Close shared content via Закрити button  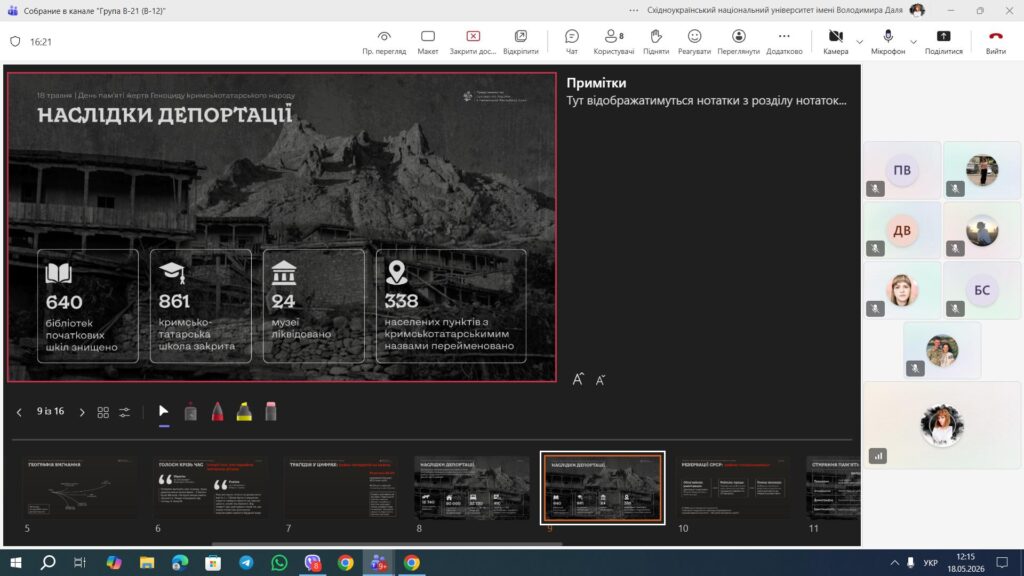tap(473, 42)
